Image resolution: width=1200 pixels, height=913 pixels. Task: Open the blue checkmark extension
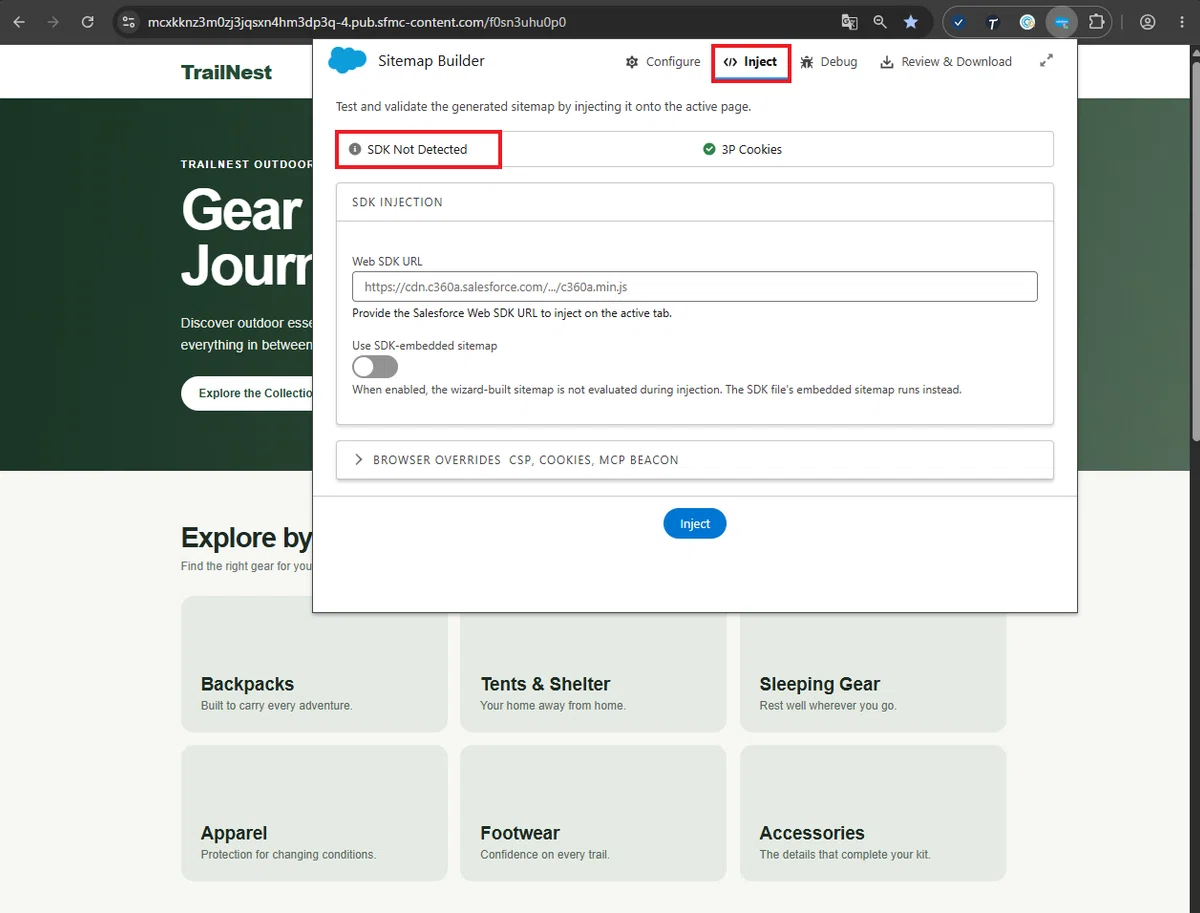[959, 21]
